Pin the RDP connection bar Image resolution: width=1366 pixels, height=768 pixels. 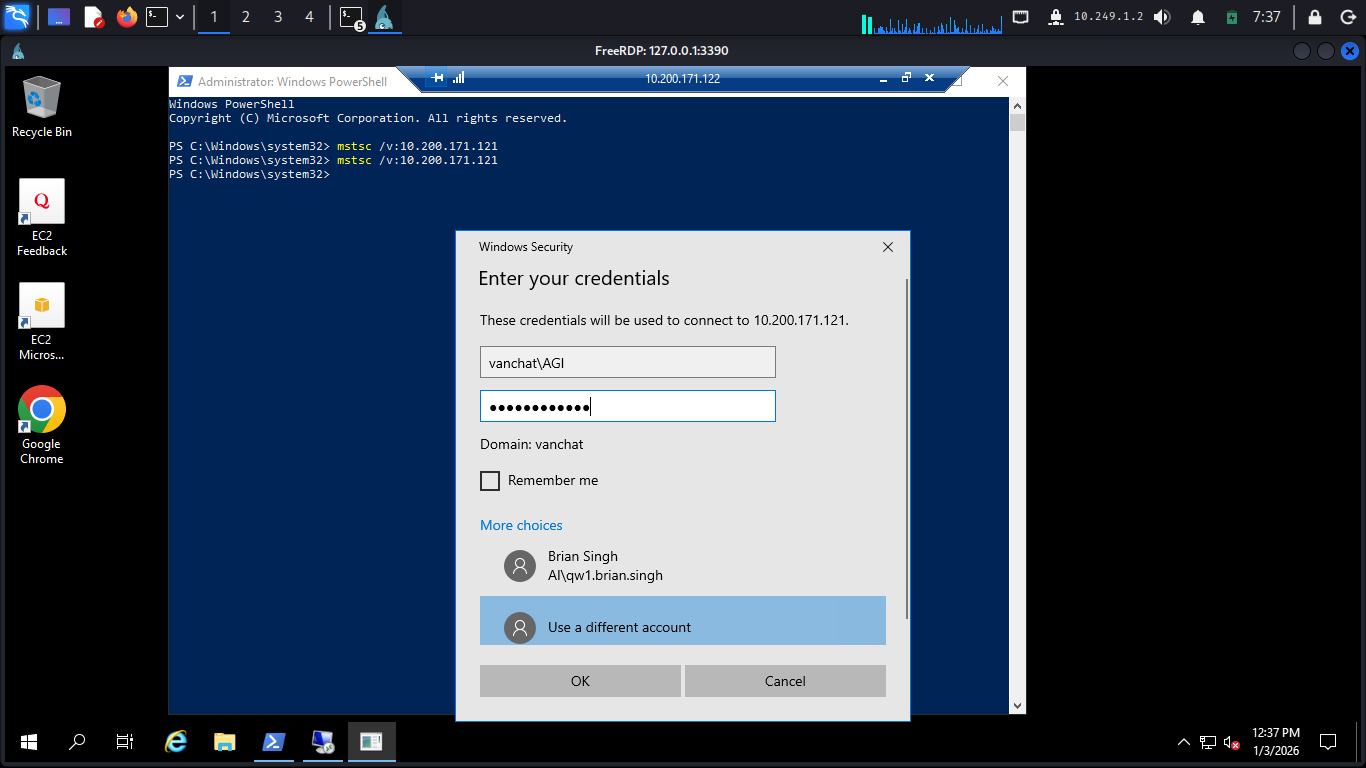pos(437,78)
